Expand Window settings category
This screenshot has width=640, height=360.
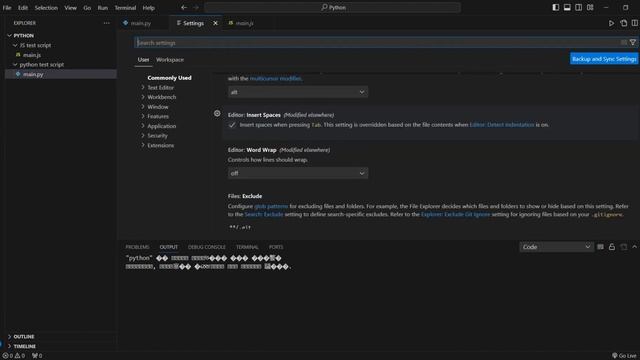point(158,107)
